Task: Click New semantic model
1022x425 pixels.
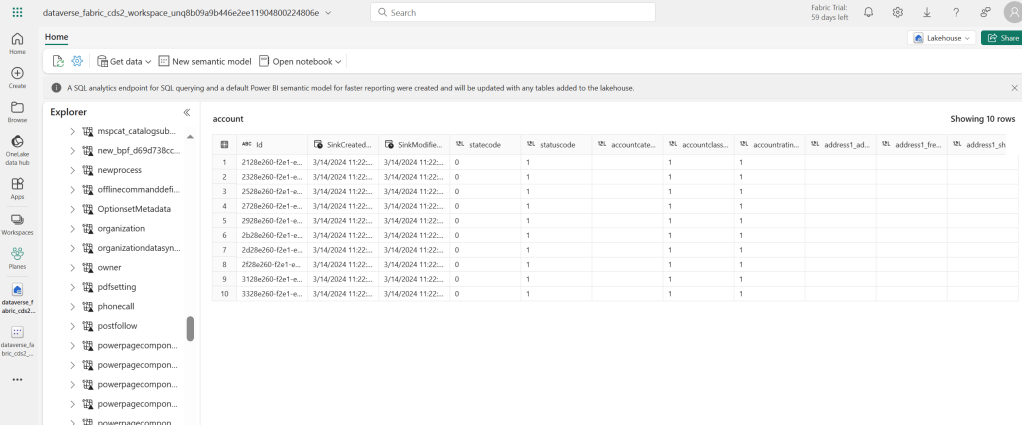Action: (x=205, y=61)
